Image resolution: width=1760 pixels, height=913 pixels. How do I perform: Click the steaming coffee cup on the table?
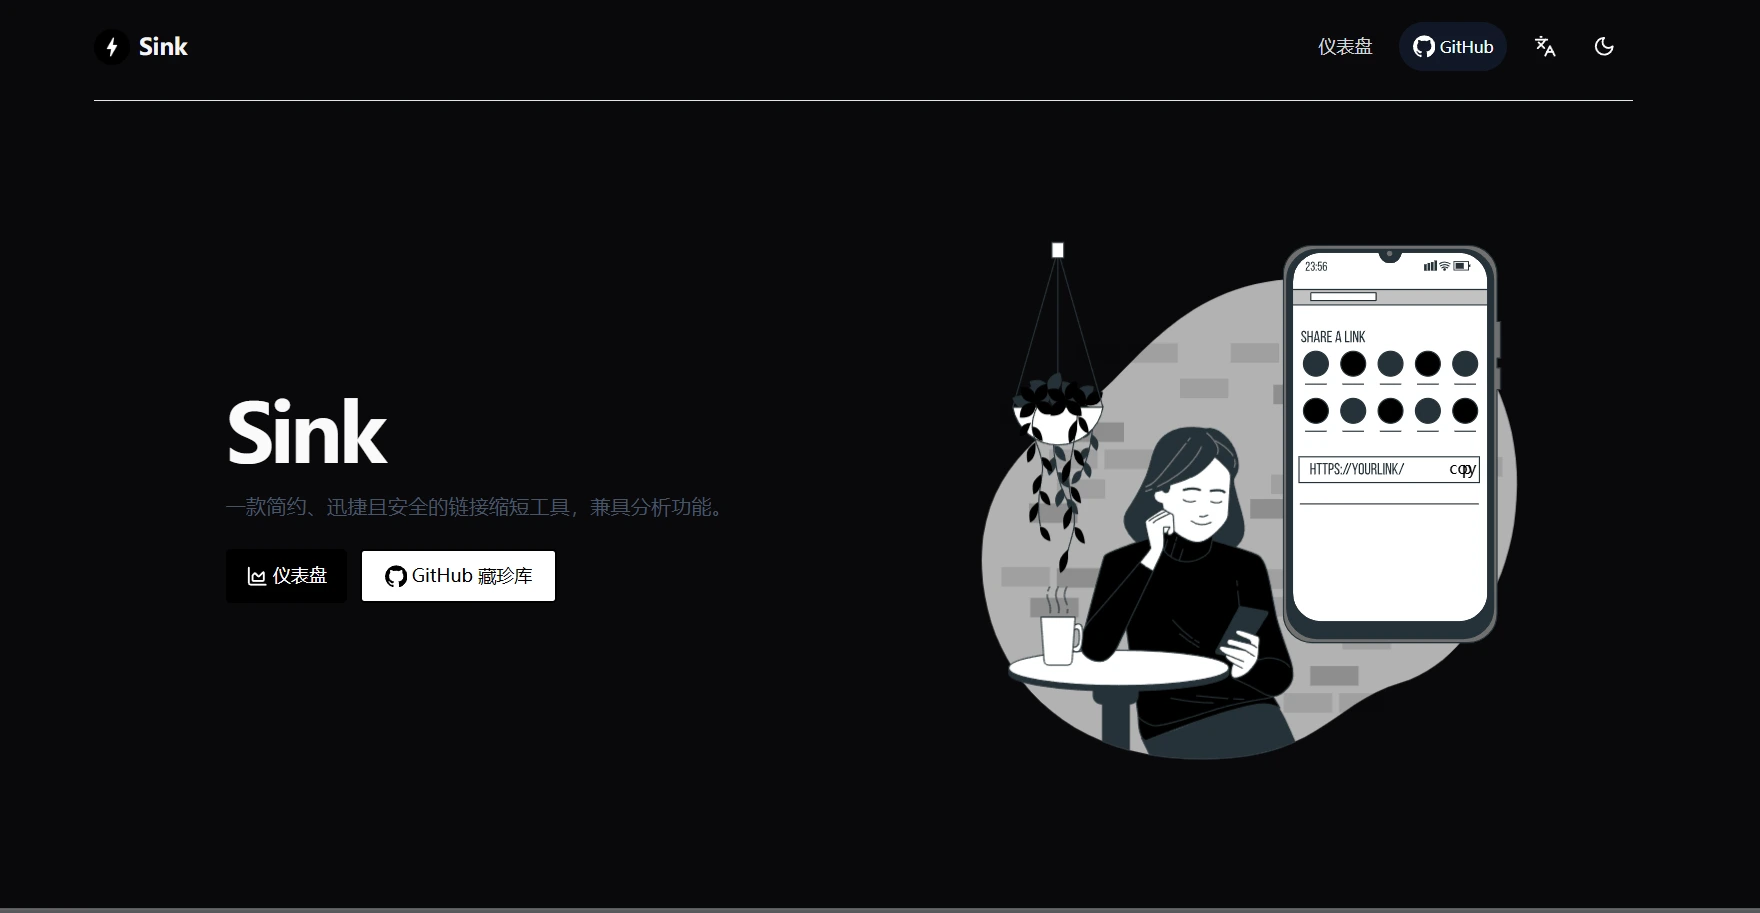point(1060,630)
